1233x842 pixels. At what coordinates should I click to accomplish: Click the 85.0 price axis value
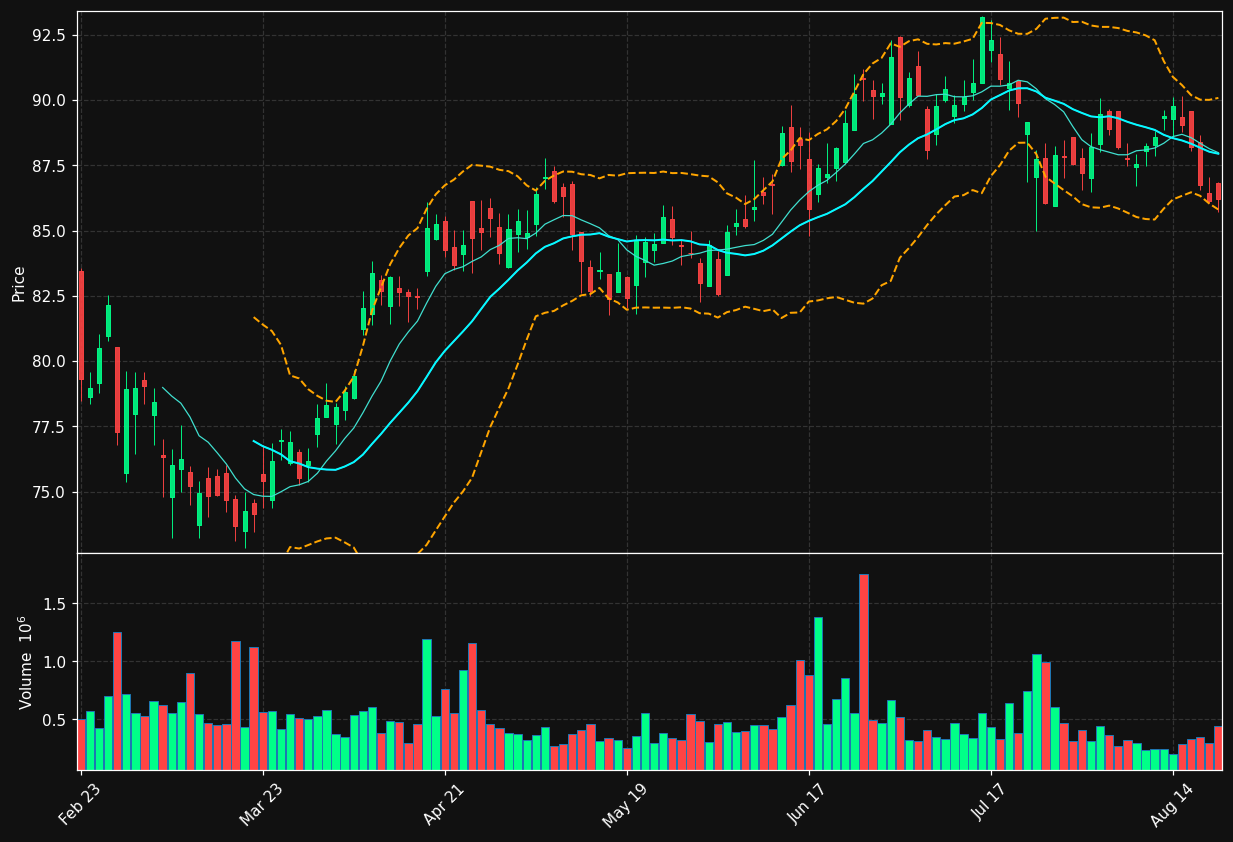click(50, 231)
